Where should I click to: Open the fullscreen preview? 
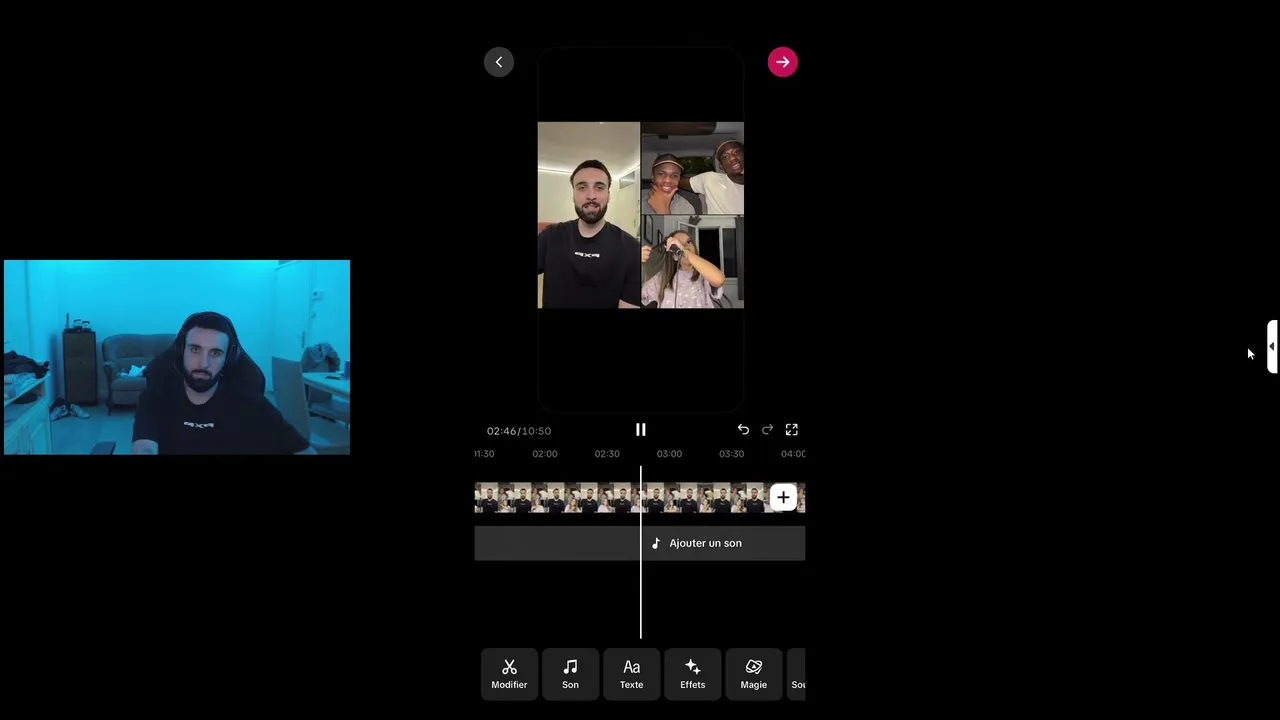(792, 430)
